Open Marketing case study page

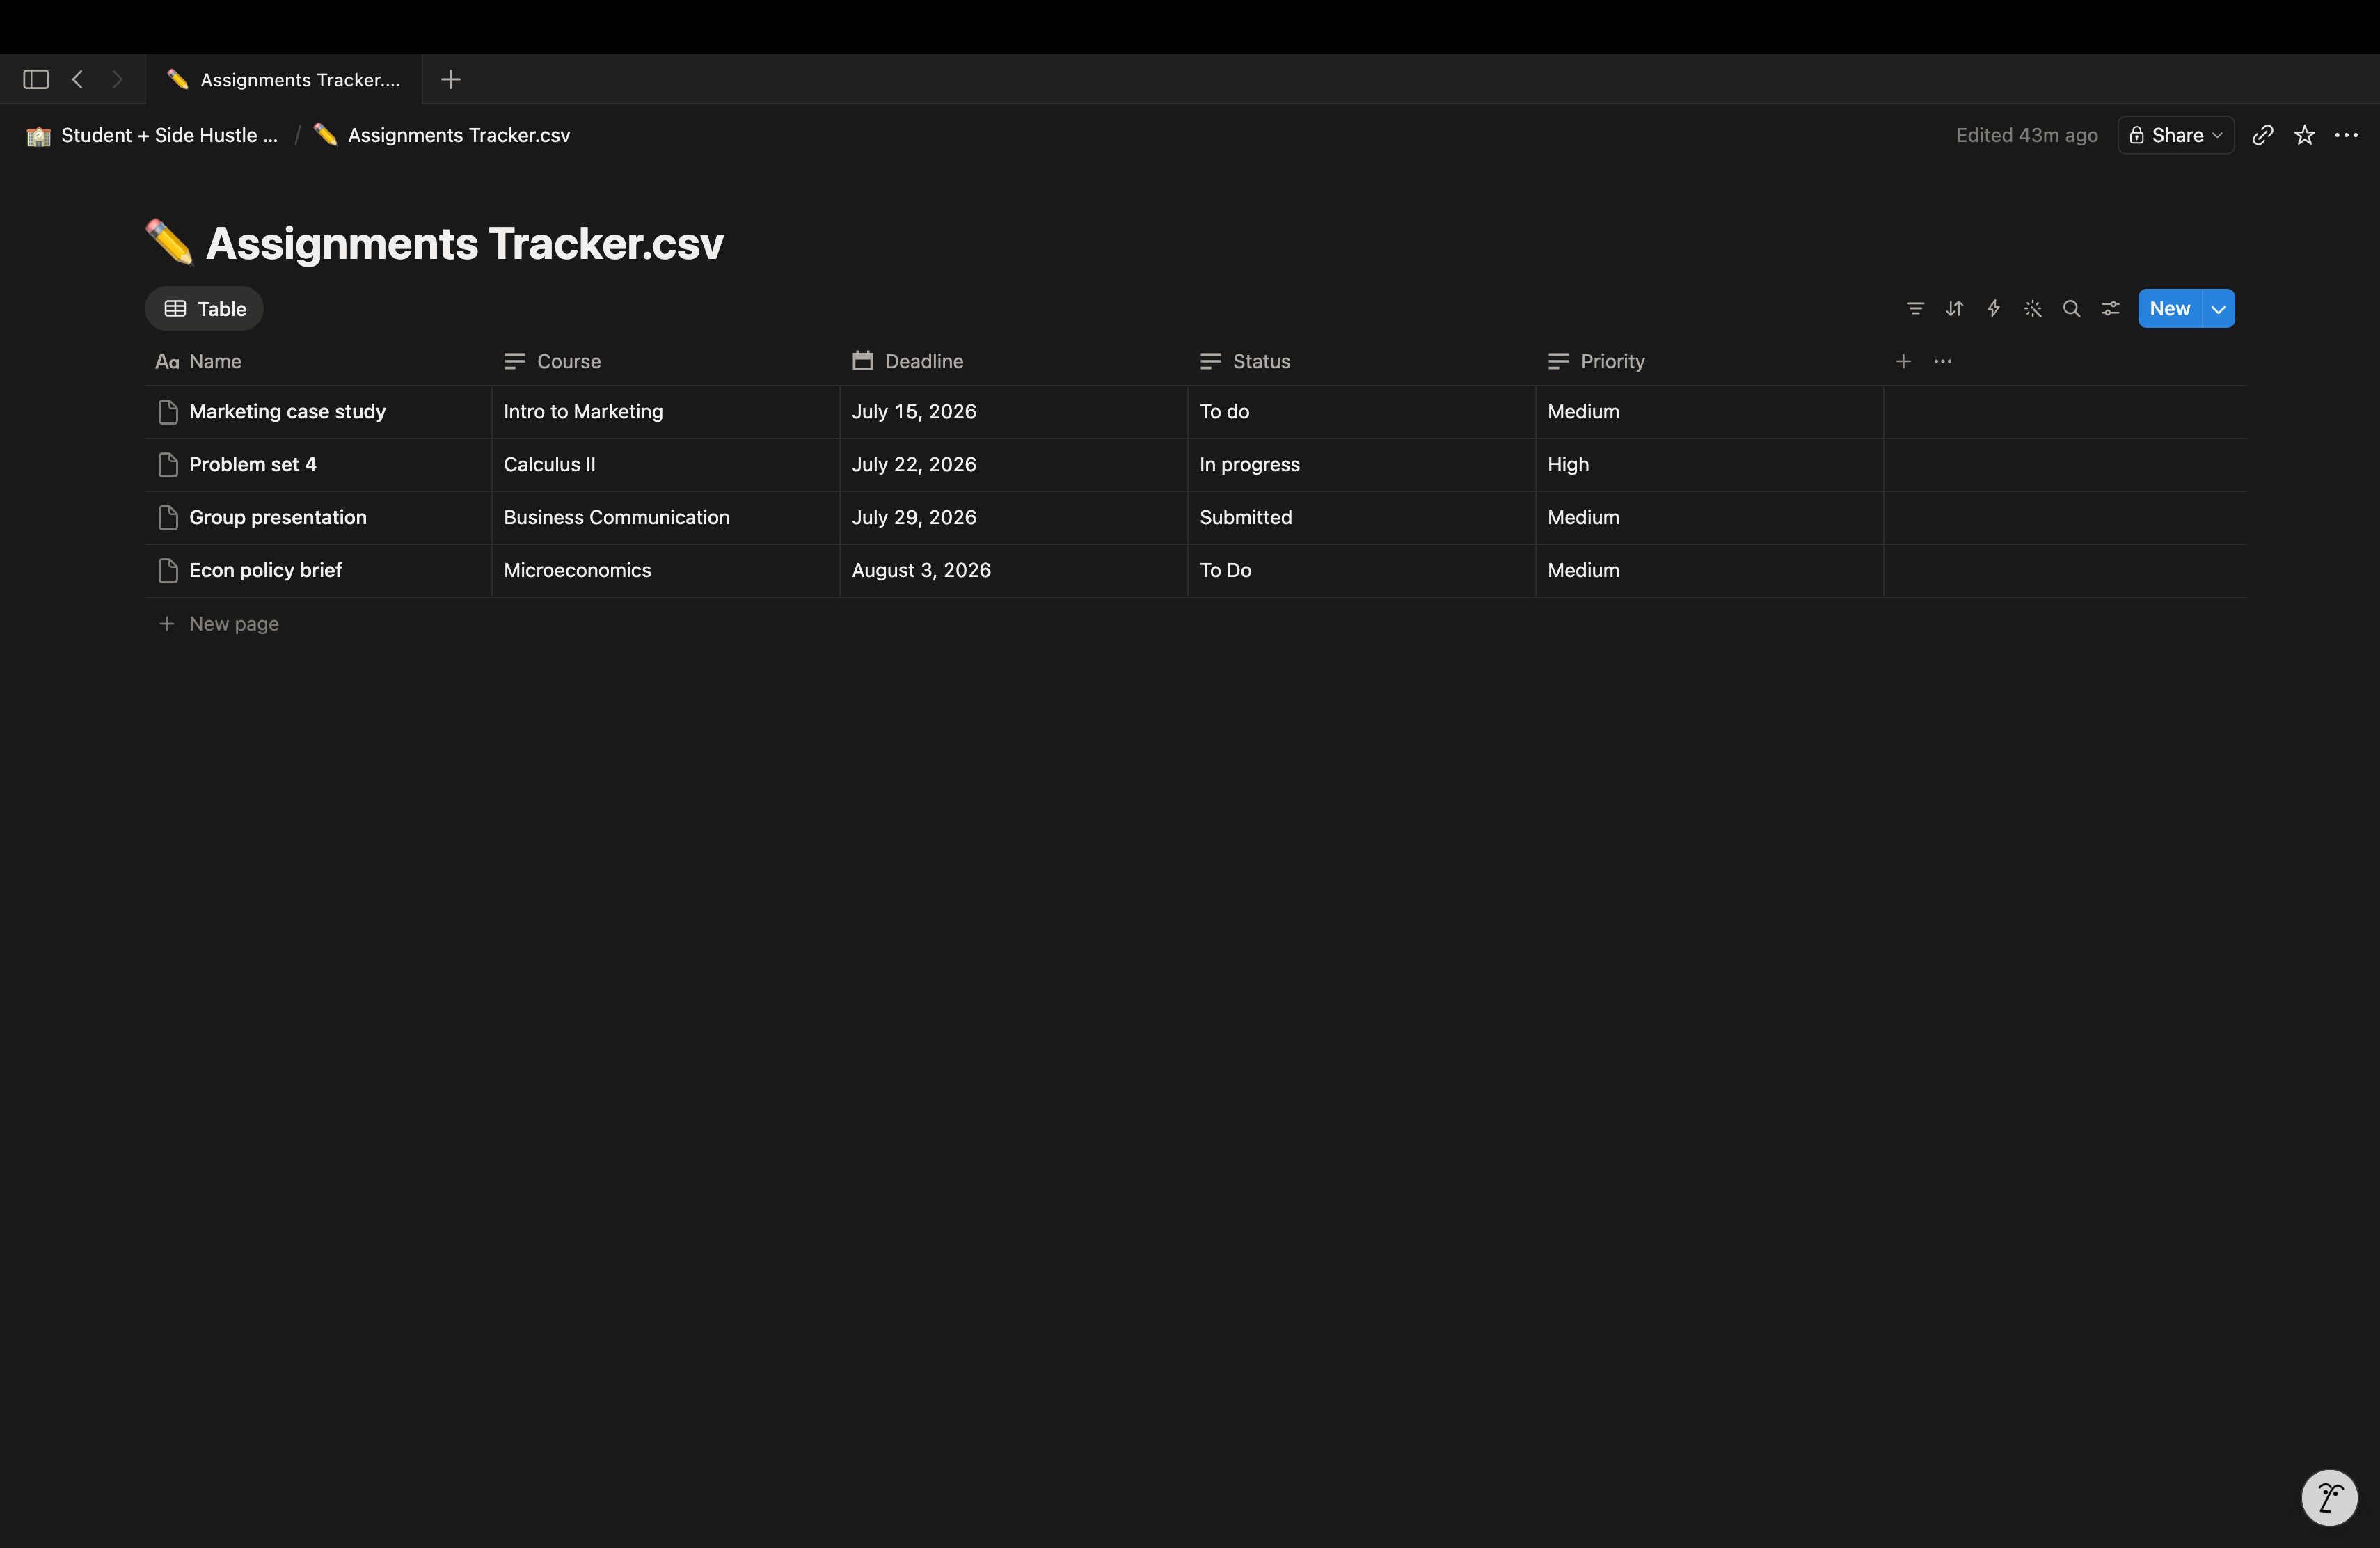click(287, 412)
